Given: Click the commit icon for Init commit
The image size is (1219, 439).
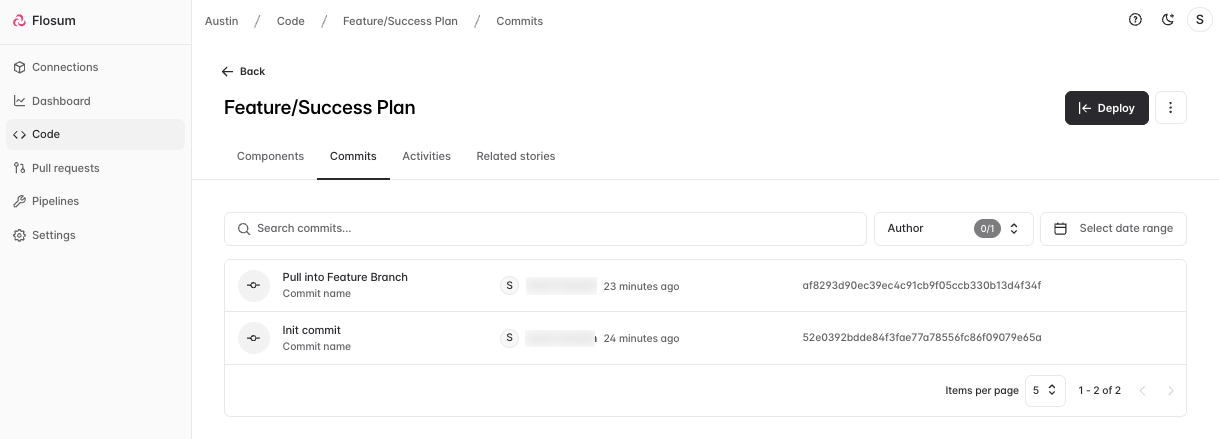Looking at the screenshot, I should coord(254,338).
